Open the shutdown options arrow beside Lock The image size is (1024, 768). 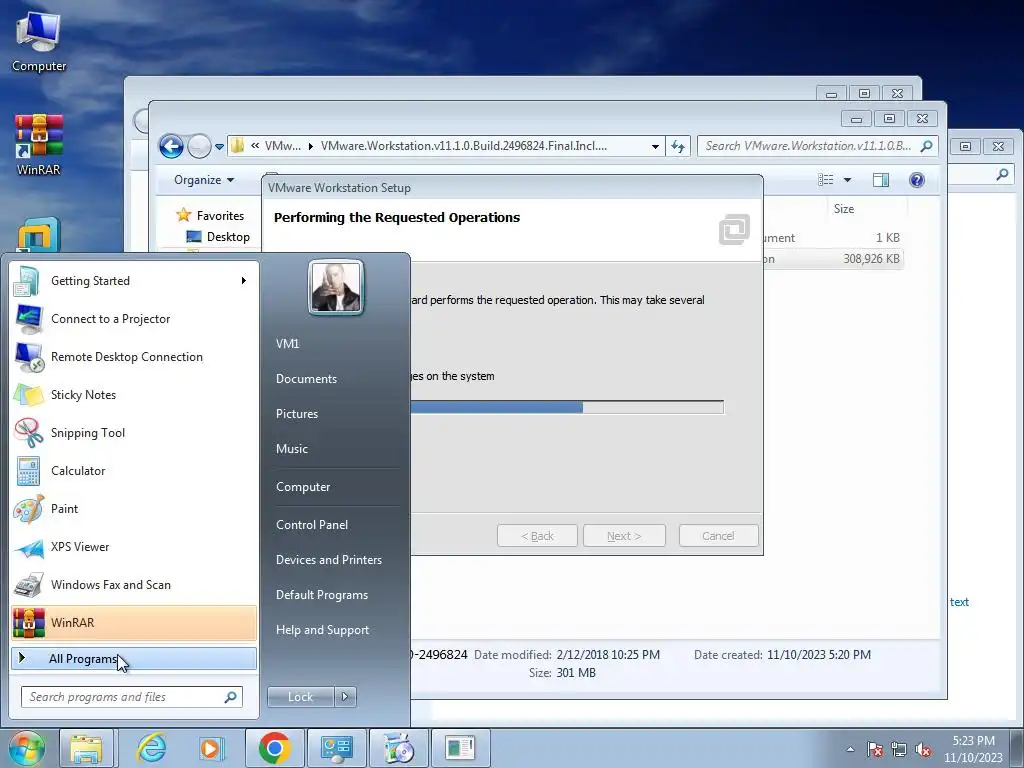[x=345, y=697]
